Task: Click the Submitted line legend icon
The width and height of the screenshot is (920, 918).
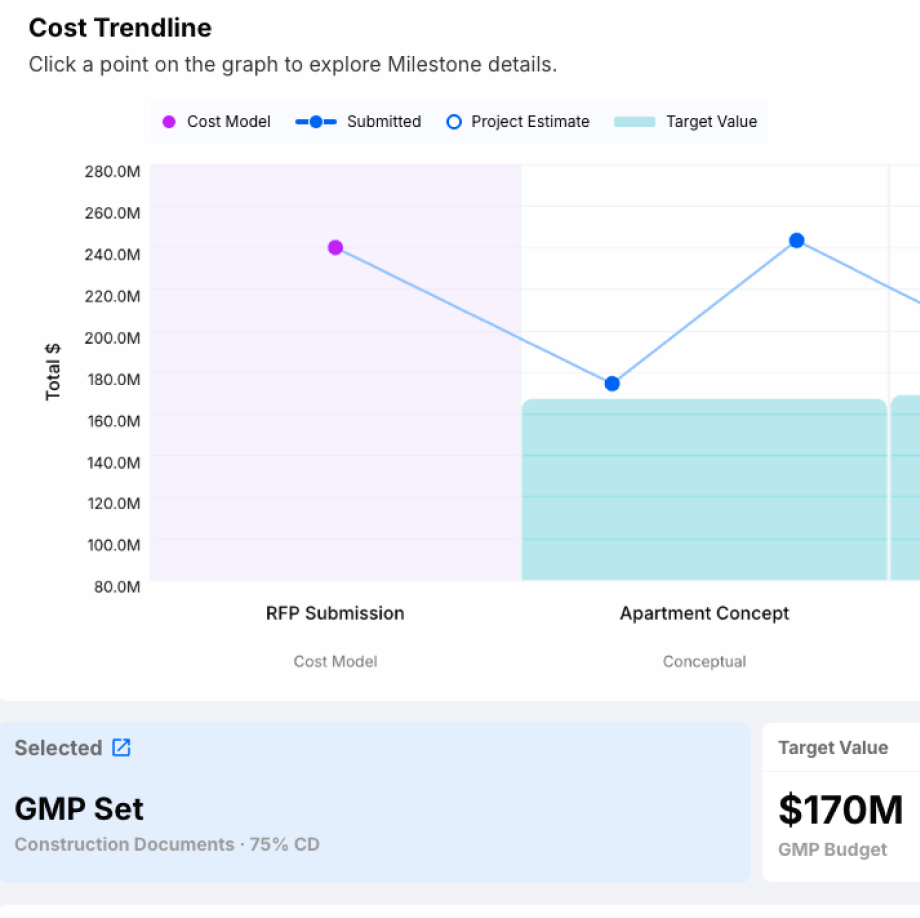Action: [x=316, y=121]
